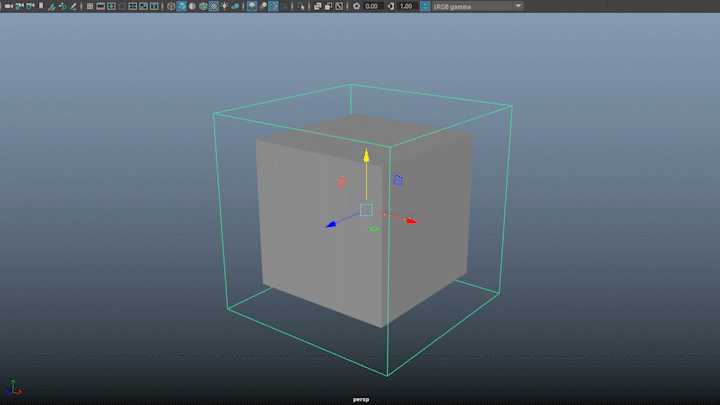Toggle the Safe Action display
720x405 pixels.
click(143, 6)
